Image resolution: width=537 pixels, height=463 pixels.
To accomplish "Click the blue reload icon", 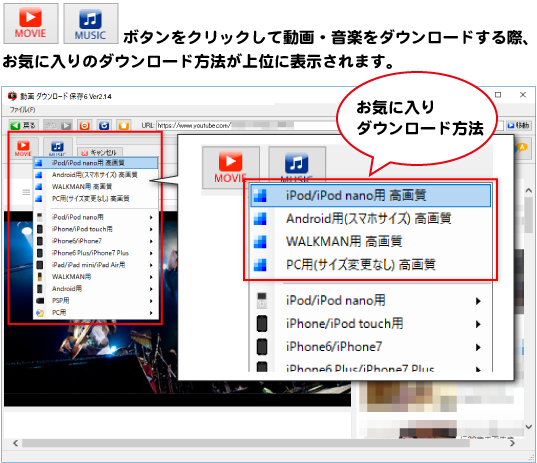I will (x=104, y=125).
